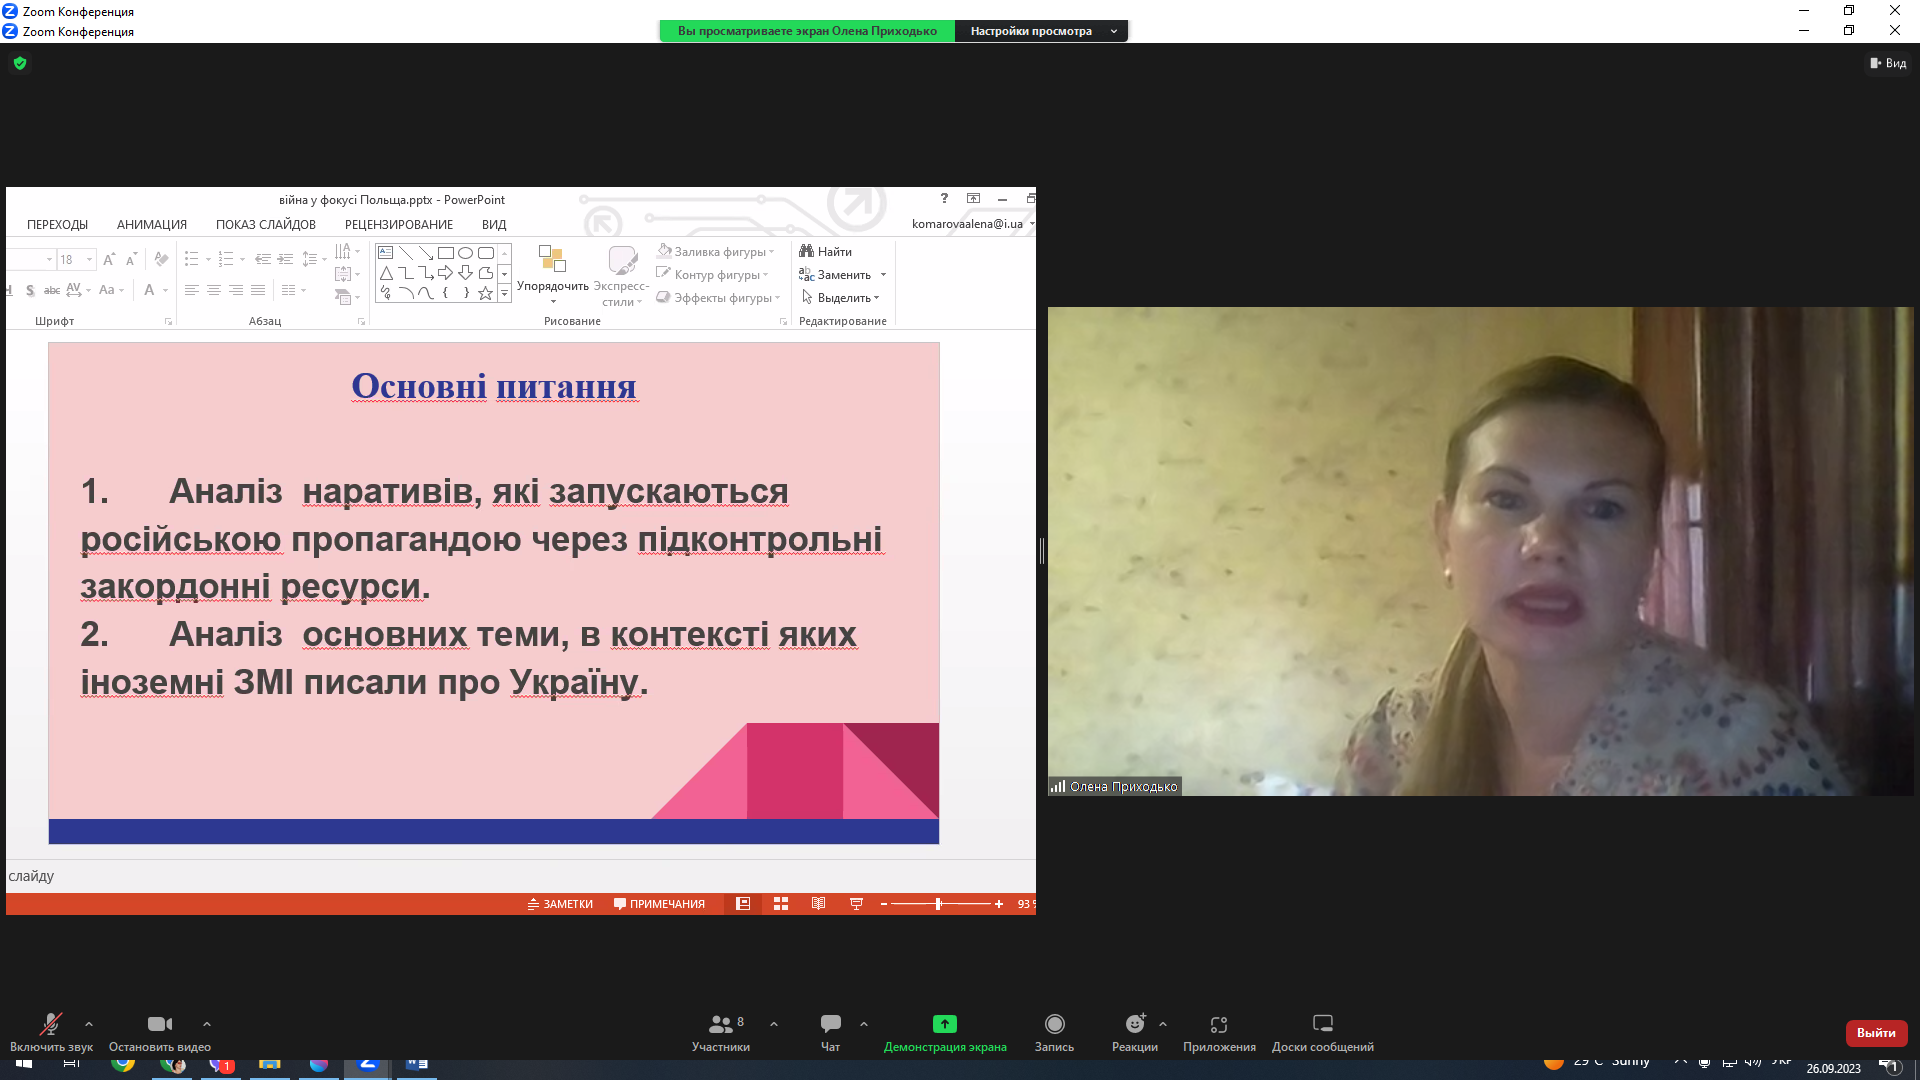Align text right
Image resolution: width=1920 pixels, height=1080 pixels.
point(236,290)
